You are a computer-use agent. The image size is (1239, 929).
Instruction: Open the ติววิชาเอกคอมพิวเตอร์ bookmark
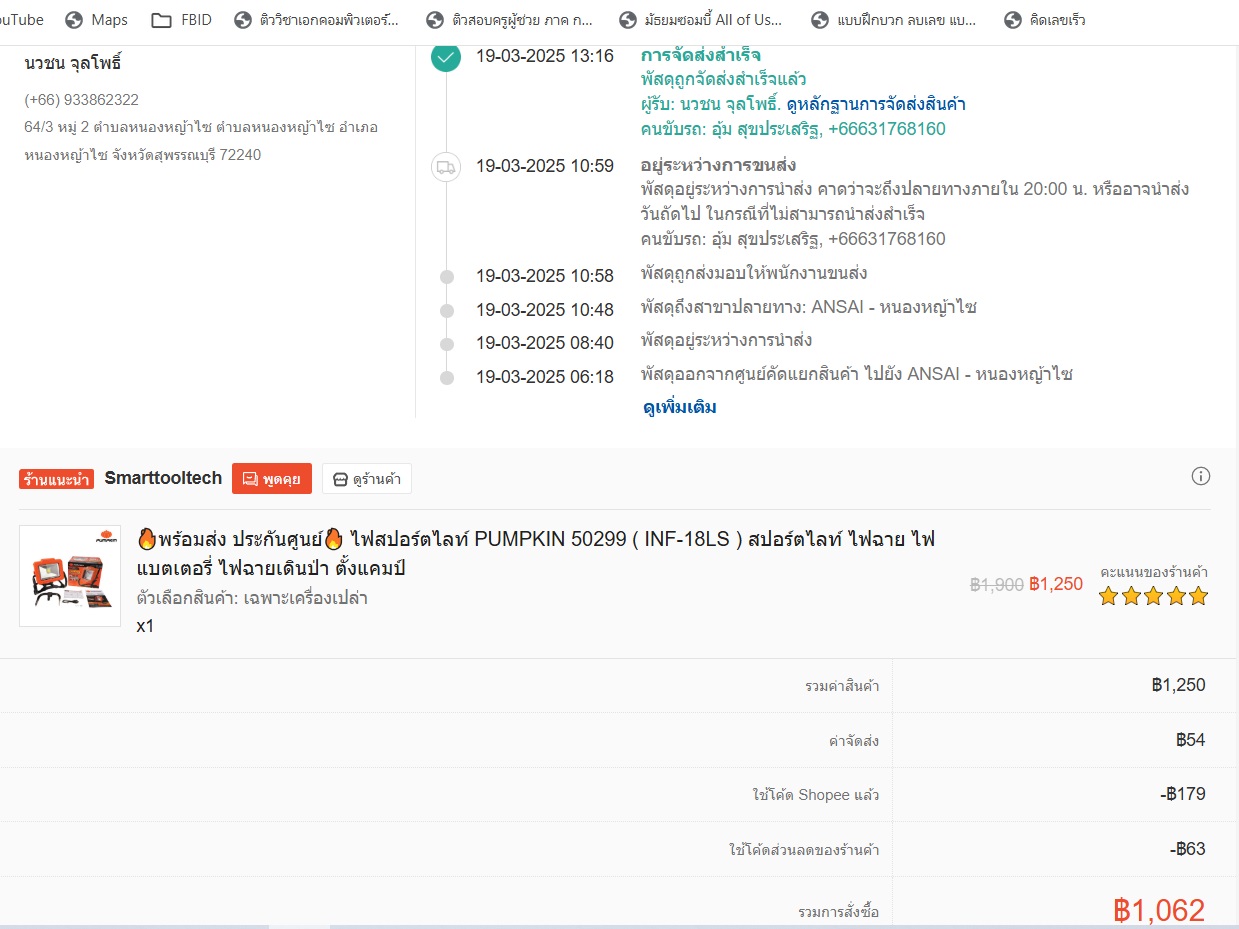tap(316, 20)
